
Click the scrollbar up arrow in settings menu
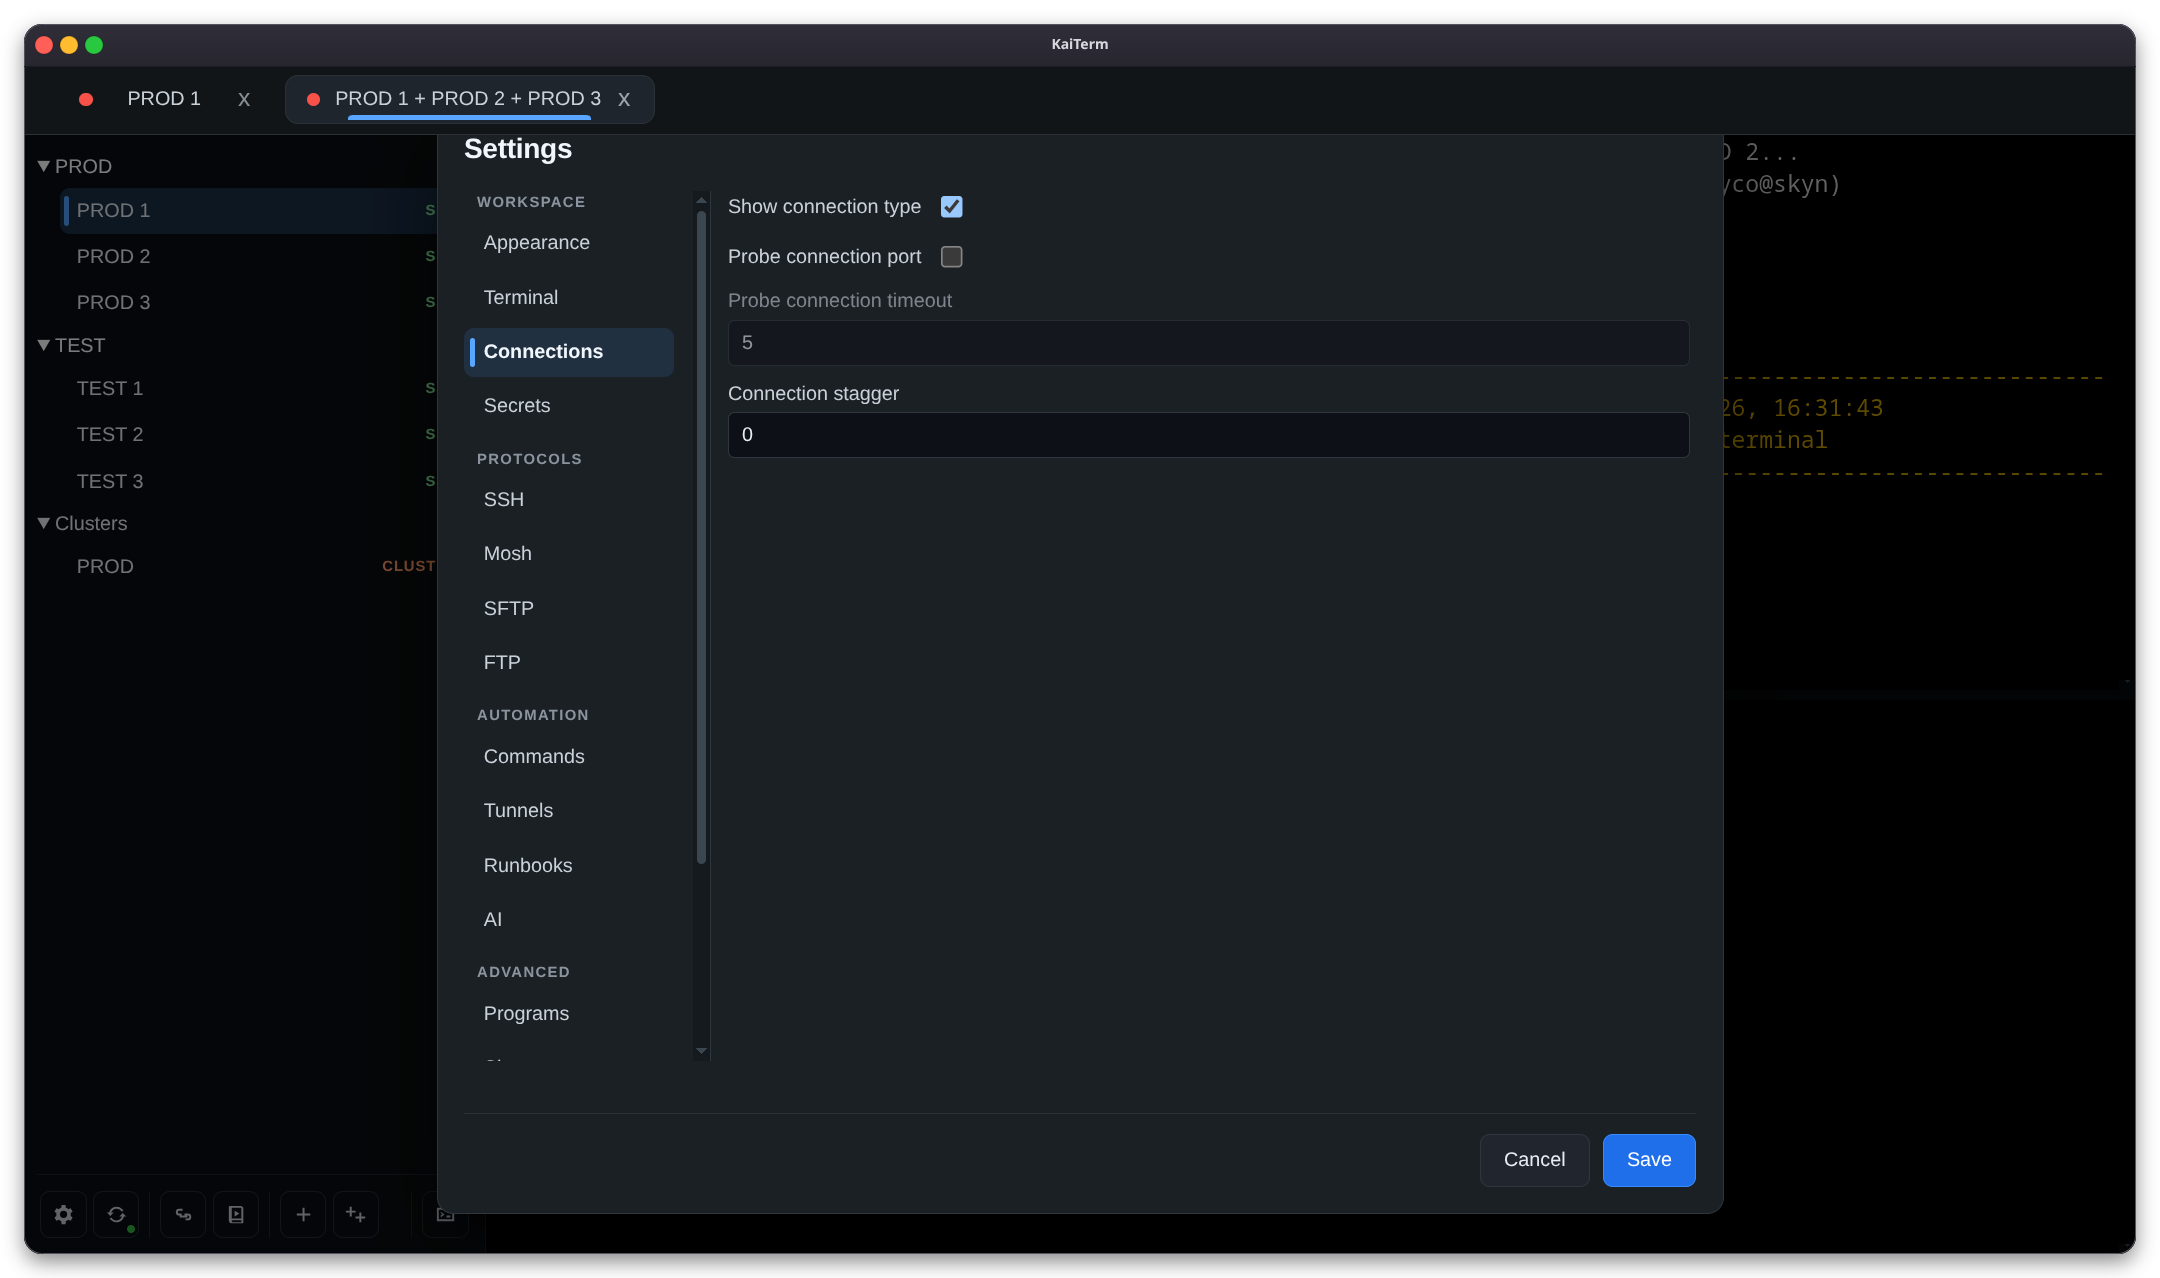pos(701,200)
